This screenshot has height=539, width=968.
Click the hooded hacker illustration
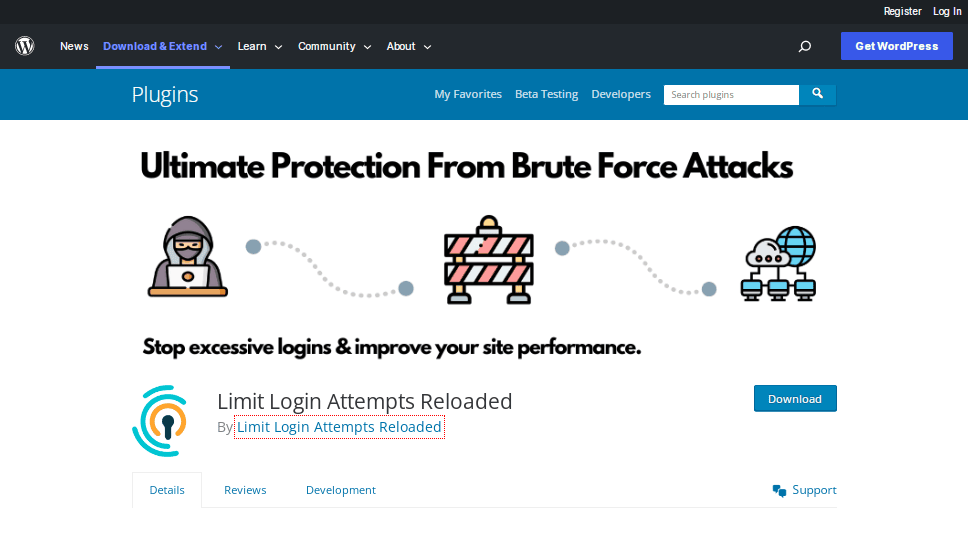pyautogui.click(x=188, y=257)
